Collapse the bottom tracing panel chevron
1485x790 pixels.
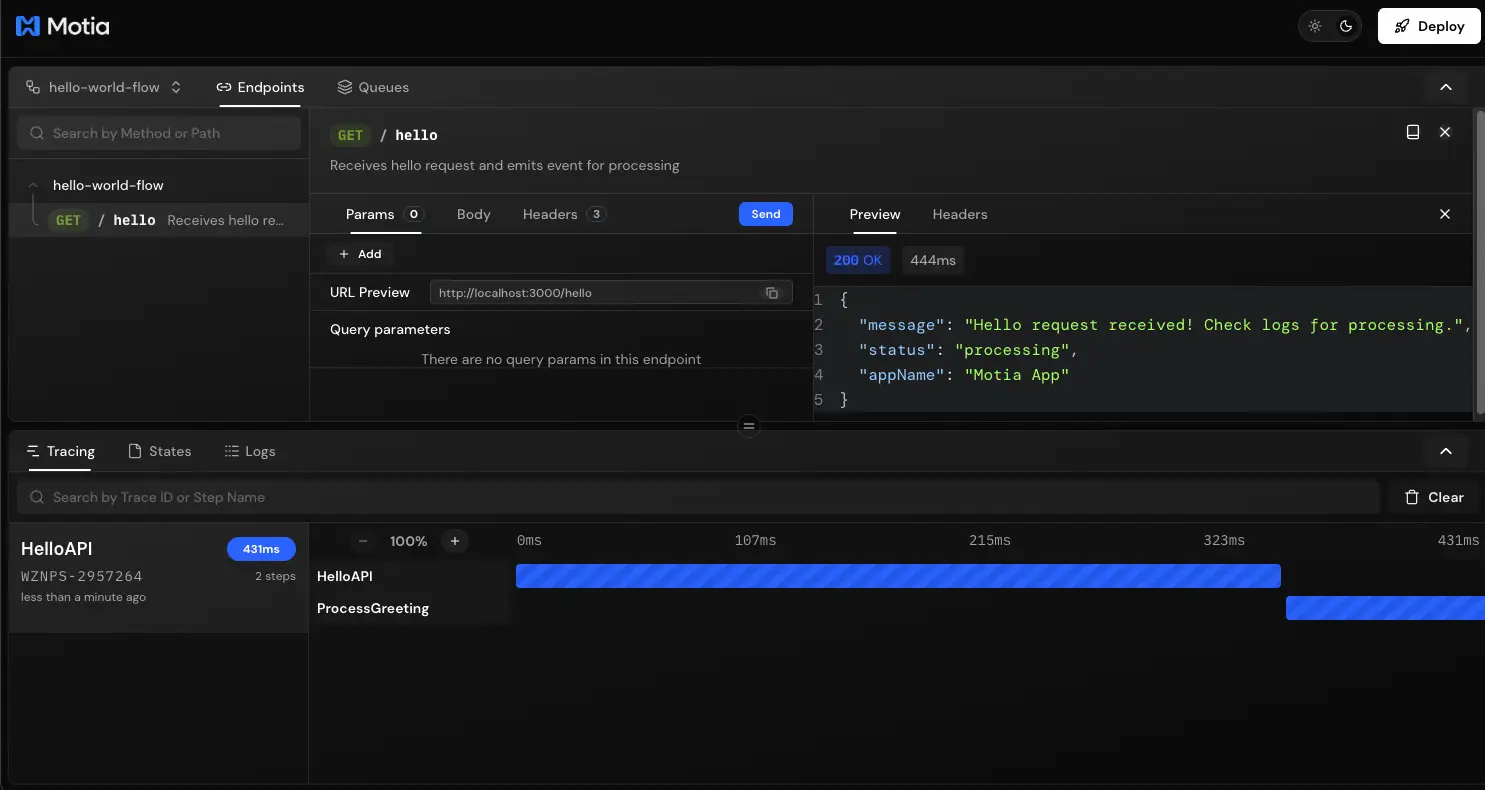click(x=1445, y=451)
